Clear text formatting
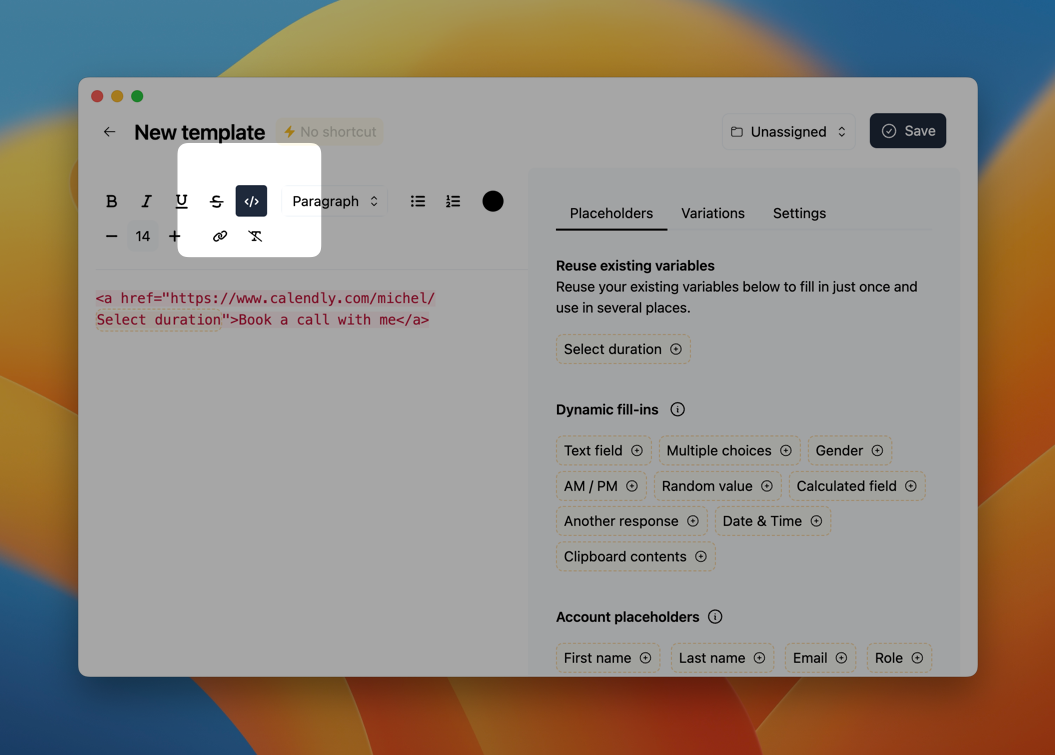This screenshot has height=755, width=1055. pyautogui.click(x=255, y=236)
